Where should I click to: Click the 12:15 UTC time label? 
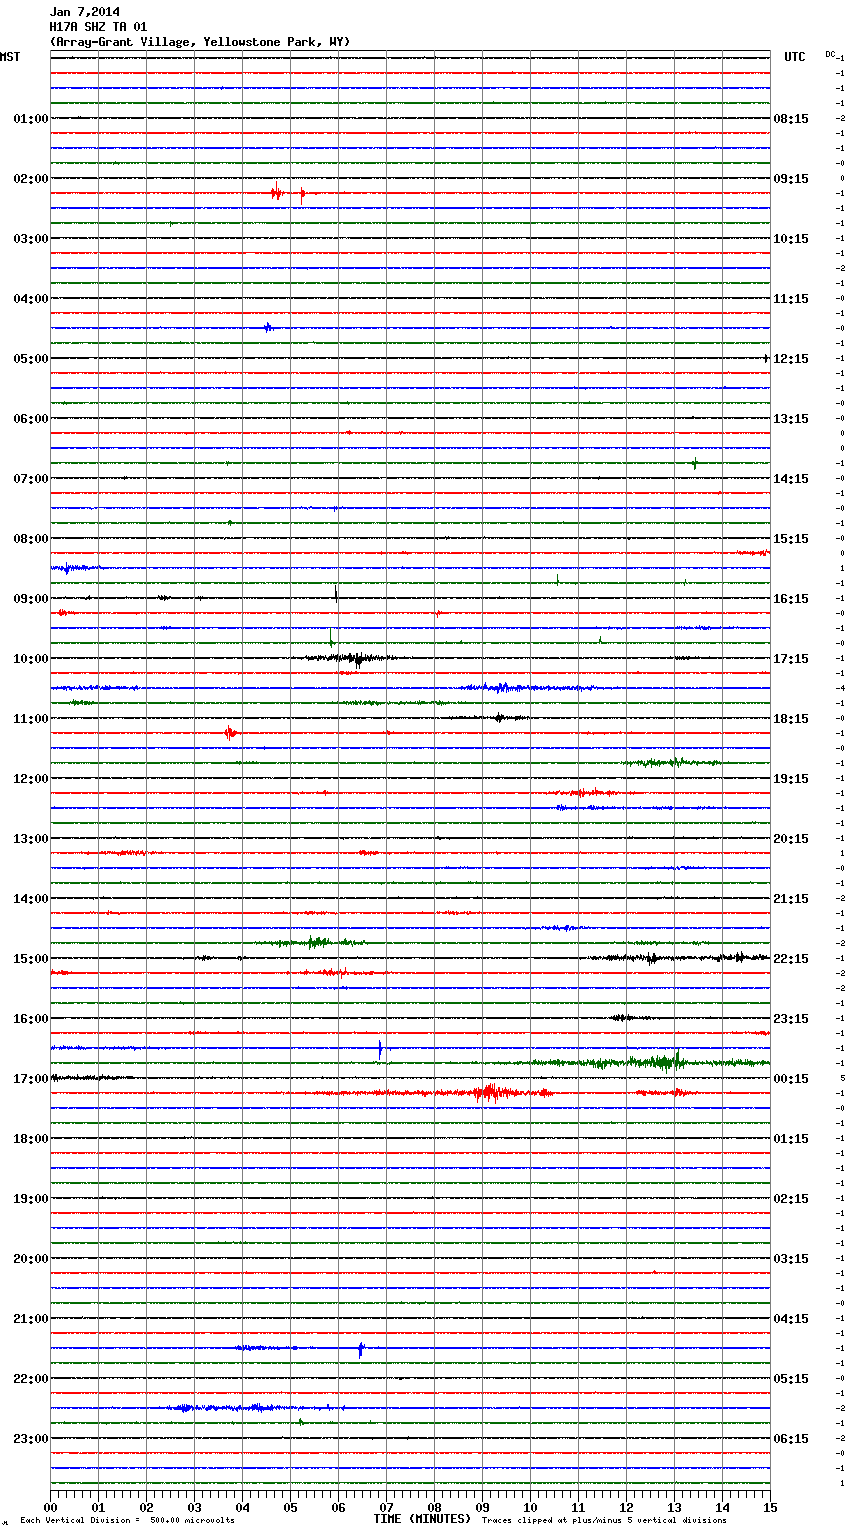[791, 359]
